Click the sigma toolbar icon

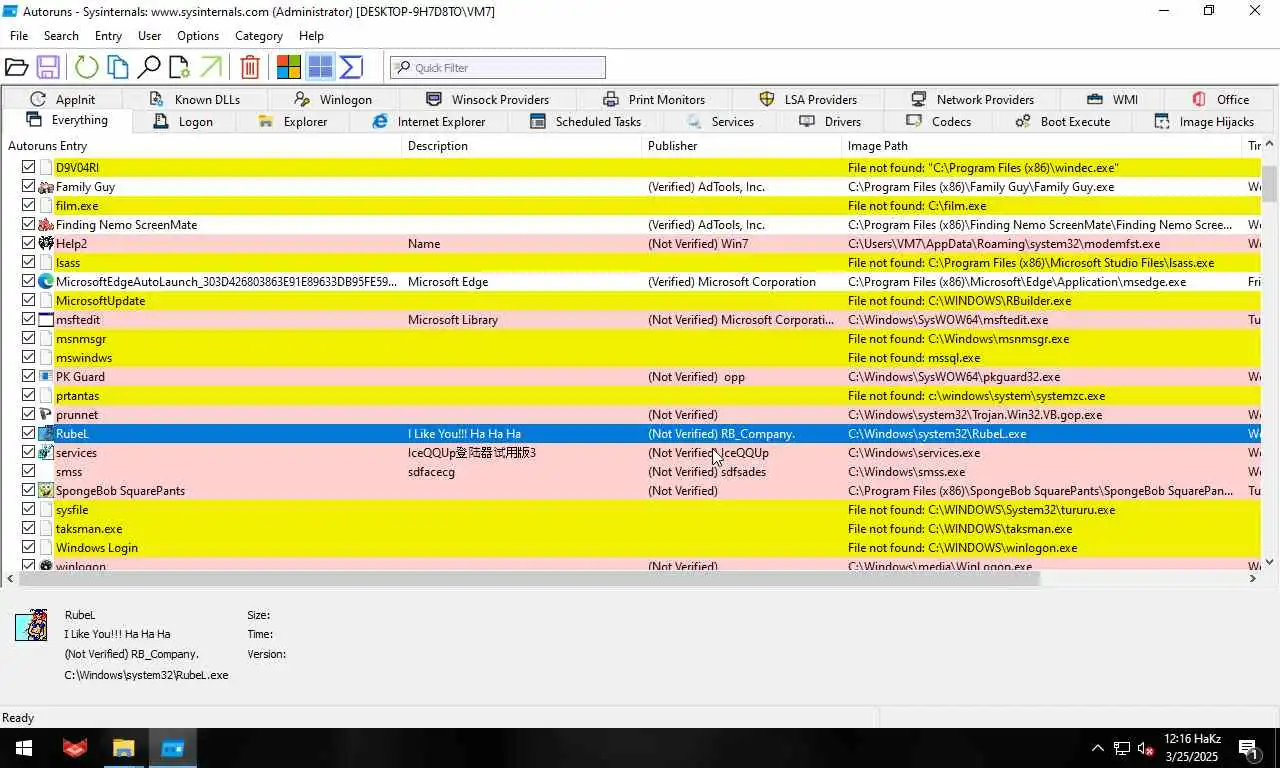coord(351,67)
